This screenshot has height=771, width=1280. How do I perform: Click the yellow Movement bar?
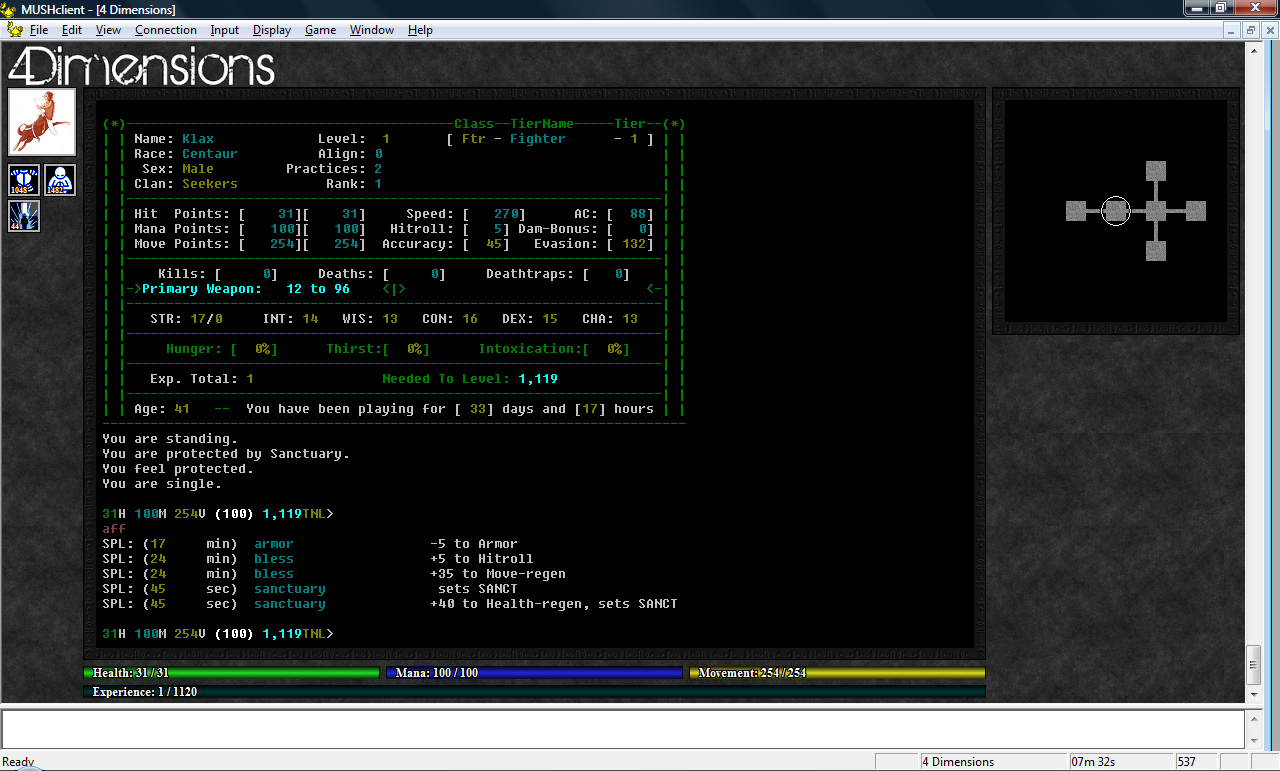(x=837, y=673)
